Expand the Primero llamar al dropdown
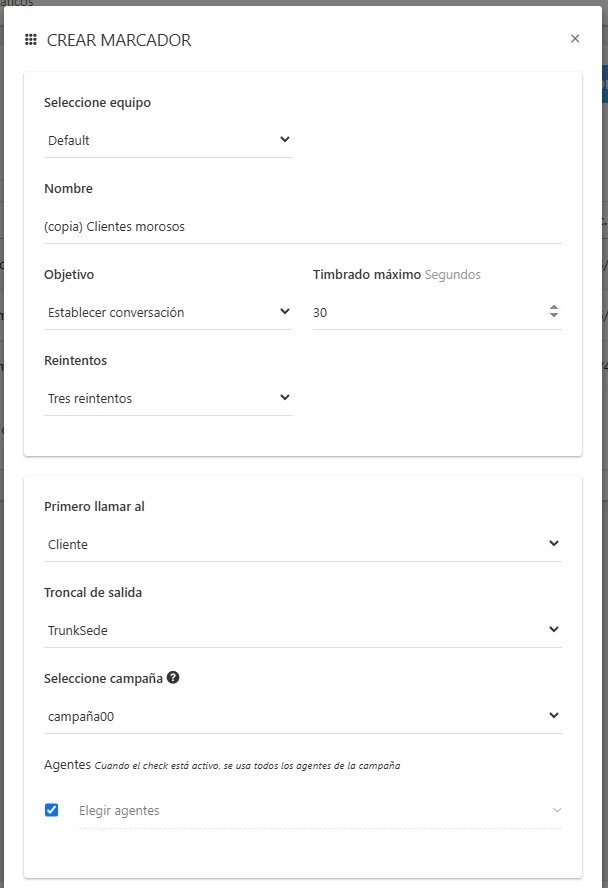Image resolution: width=608 pixels, height=888 pixels. [x=303, y=544]
